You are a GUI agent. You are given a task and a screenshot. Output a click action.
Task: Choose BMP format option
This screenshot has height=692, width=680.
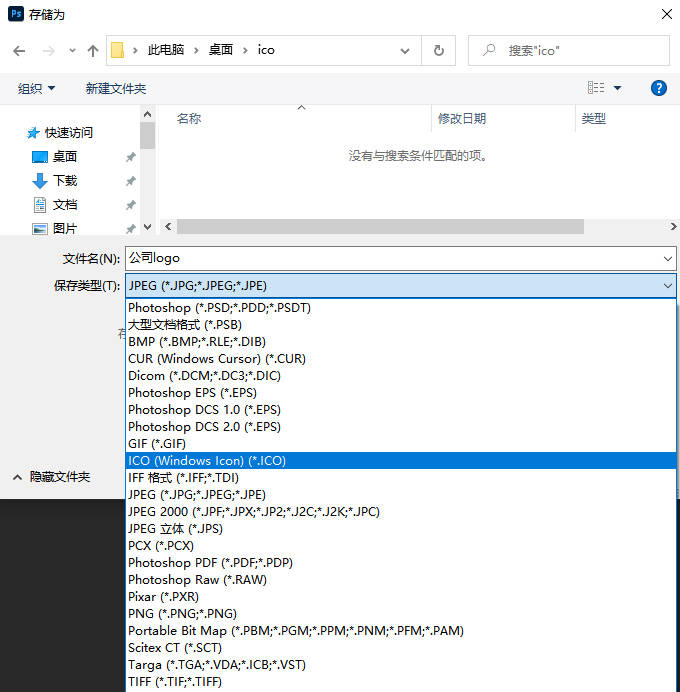401,342
